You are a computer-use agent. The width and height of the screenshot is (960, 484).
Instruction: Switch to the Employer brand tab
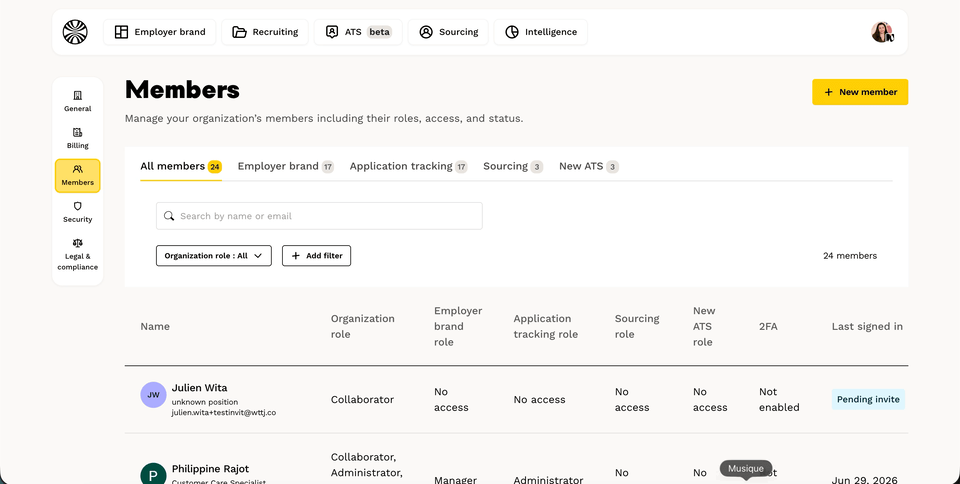coord(285,166)
